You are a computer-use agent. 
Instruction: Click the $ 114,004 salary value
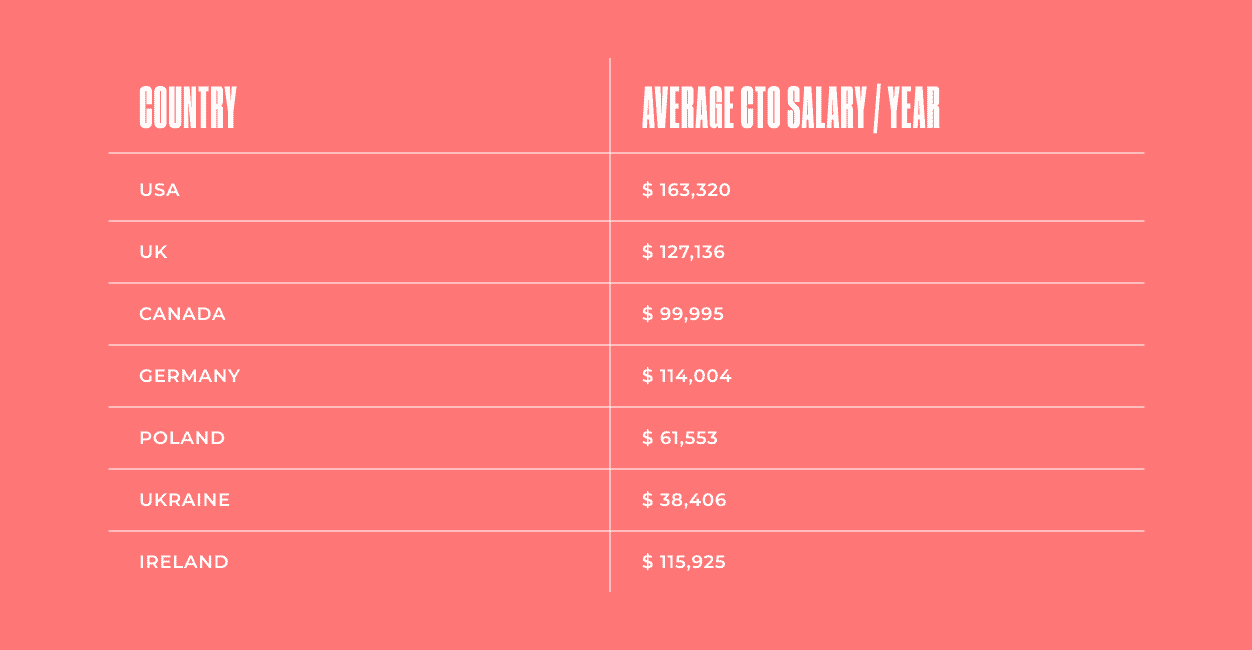coord(687,376)
